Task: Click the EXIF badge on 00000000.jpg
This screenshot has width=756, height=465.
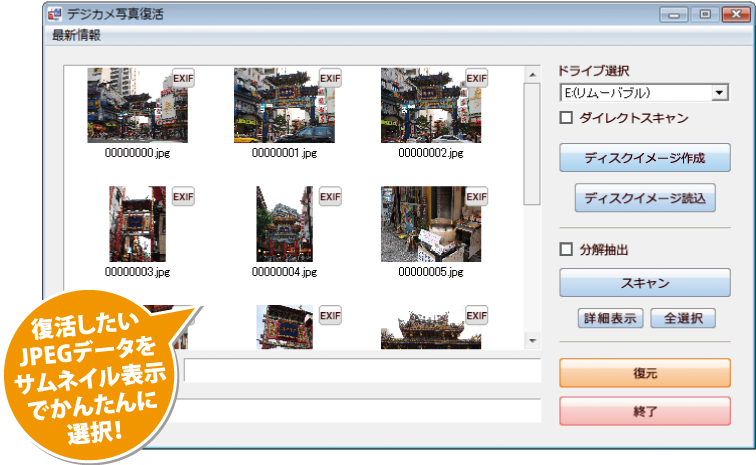Action: point(183,79)
